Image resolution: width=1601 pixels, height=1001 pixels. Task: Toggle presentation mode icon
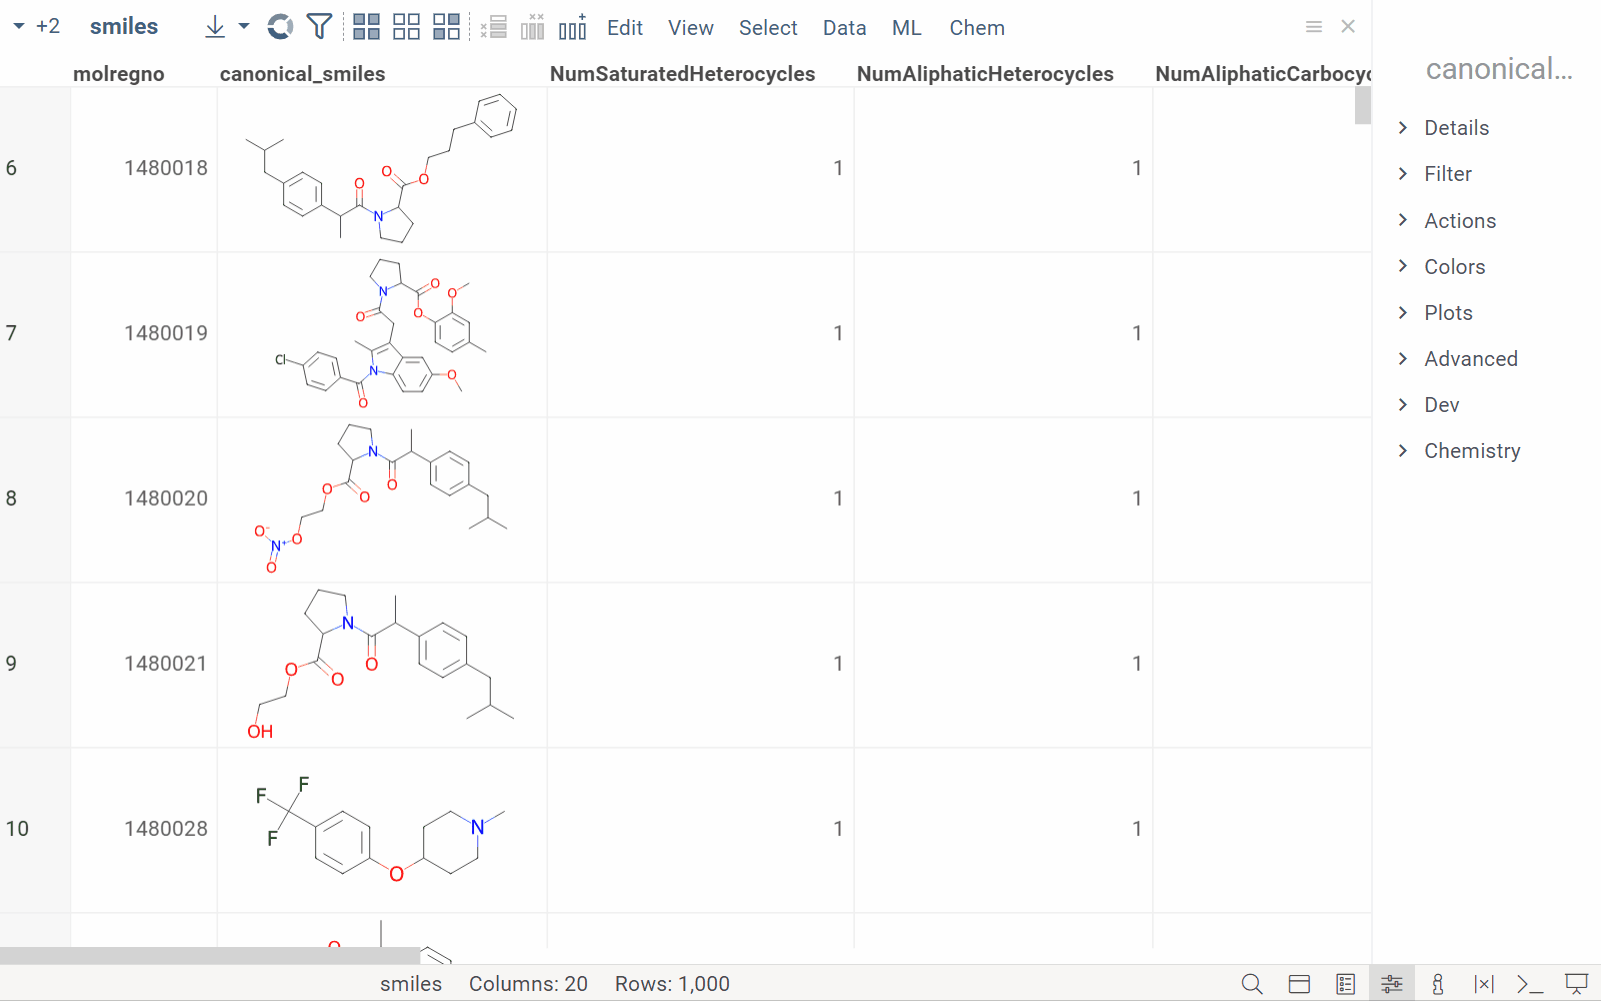click(x=1576, y=984)
